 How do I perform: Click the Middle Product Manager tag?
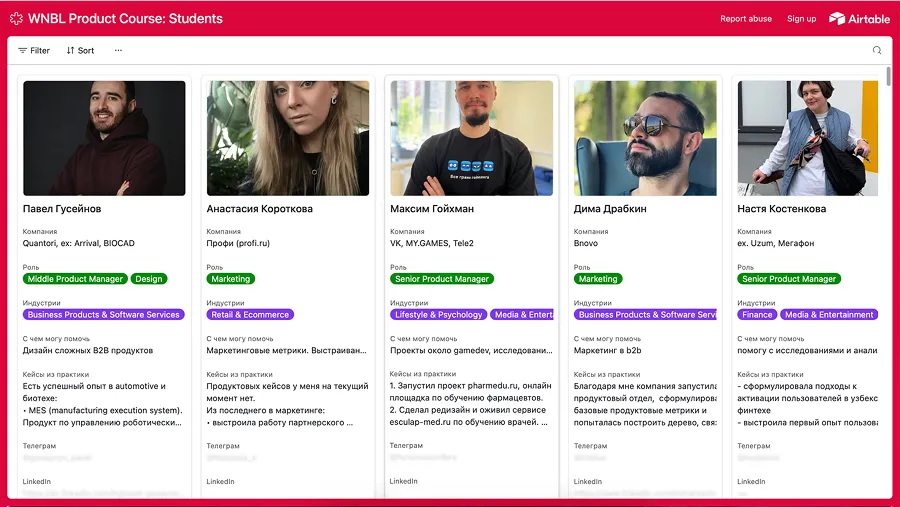point(75,279)
